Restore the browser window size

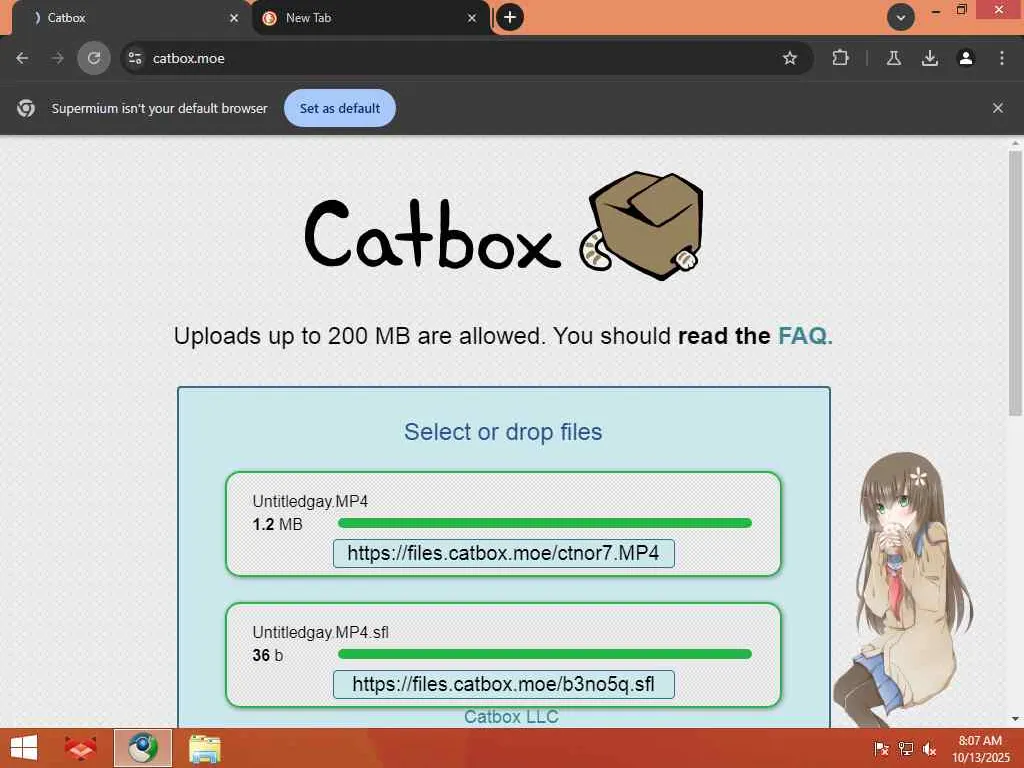[x=961, y=10]
